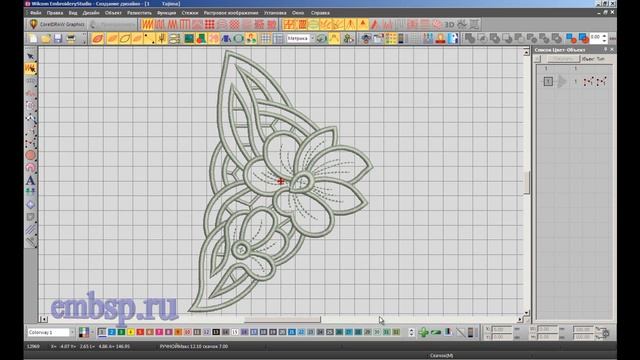
Task: Click the green square shape tool
Action: pyautogui.click(x=189, y=39)
